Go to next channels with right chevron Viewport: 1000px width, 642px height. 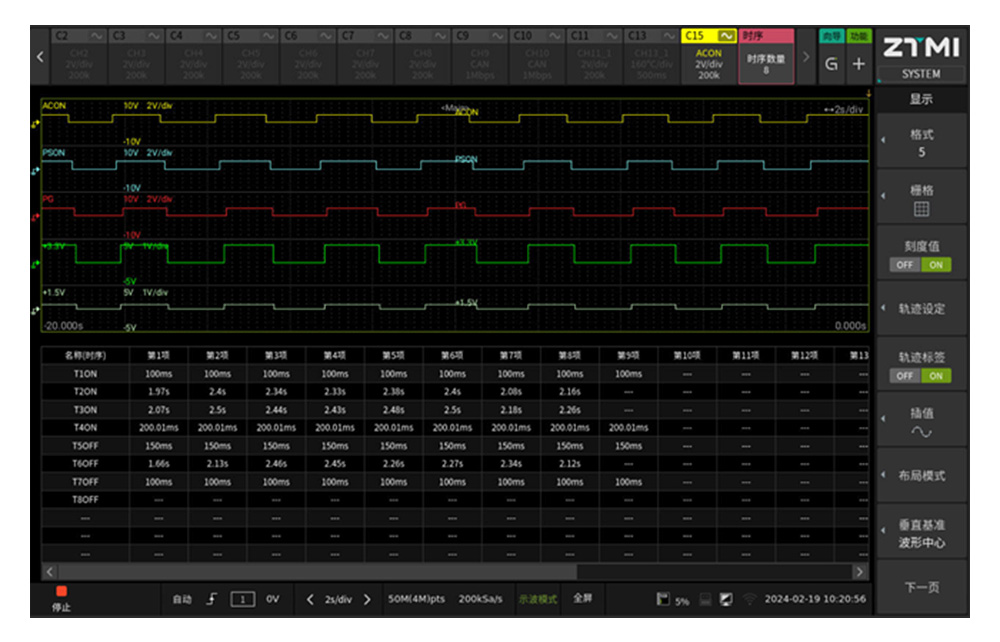tap(805, 57)
